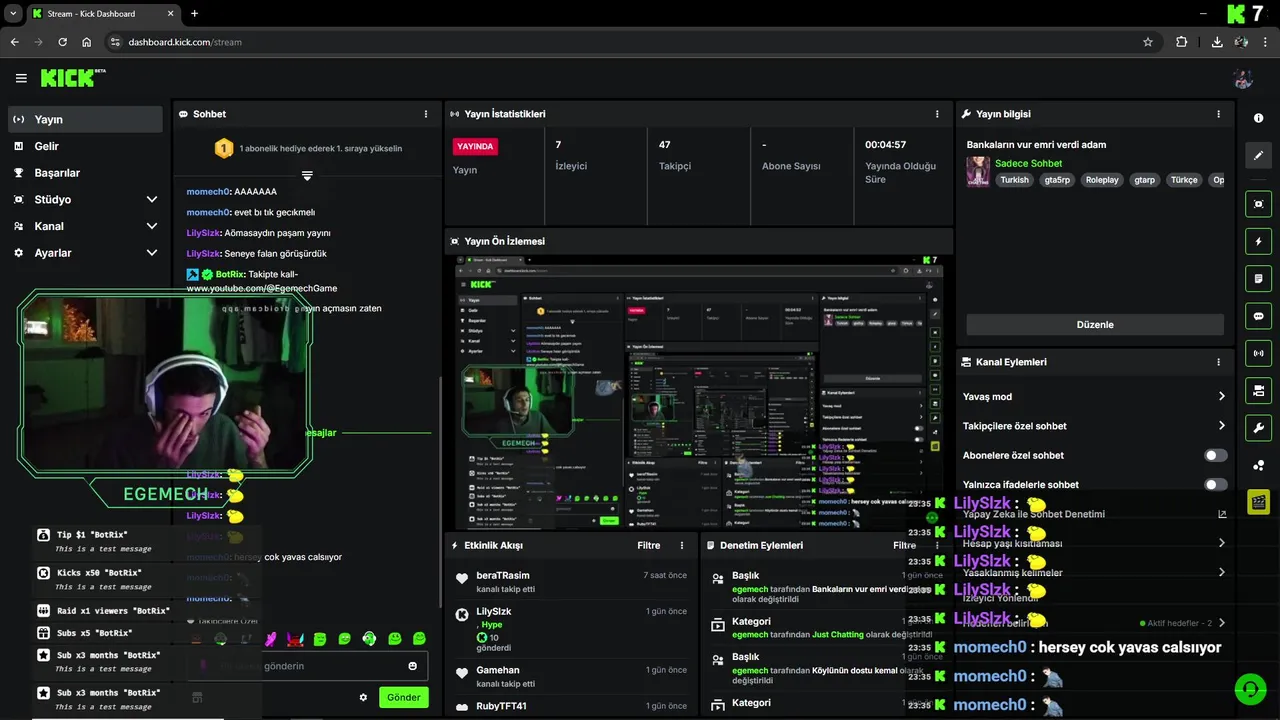Open browser downloads icon

click(x=1217, y=42)
